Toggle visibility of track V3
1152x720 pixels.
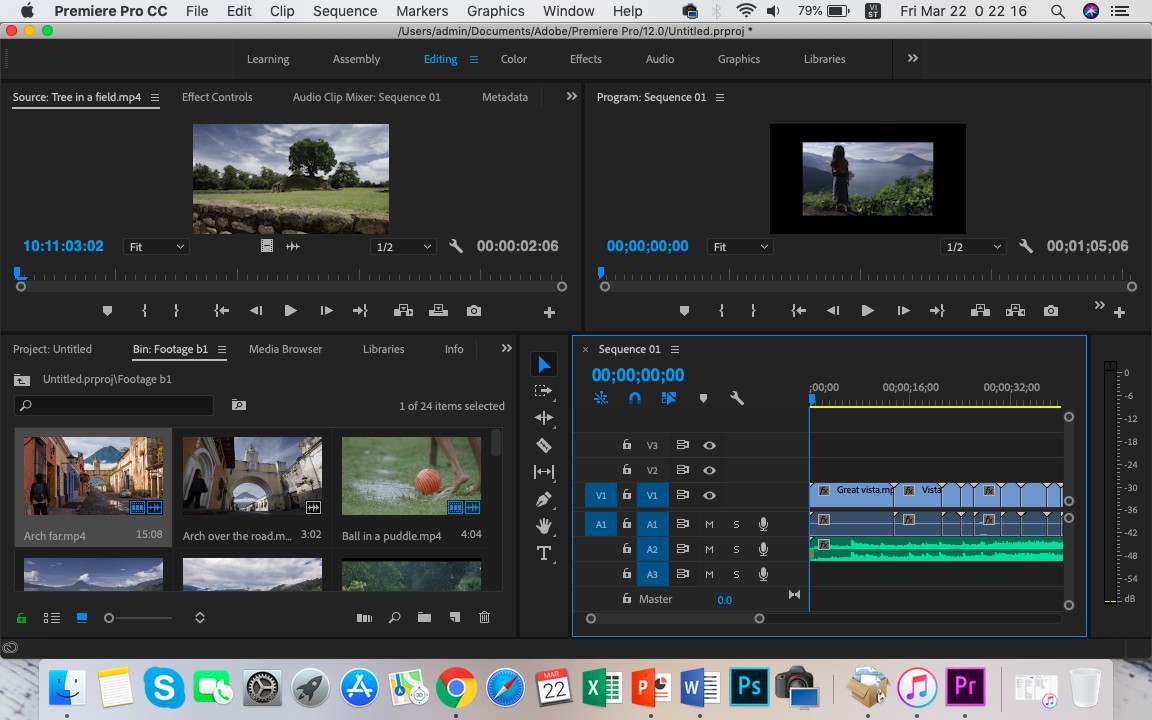(709, 445)
